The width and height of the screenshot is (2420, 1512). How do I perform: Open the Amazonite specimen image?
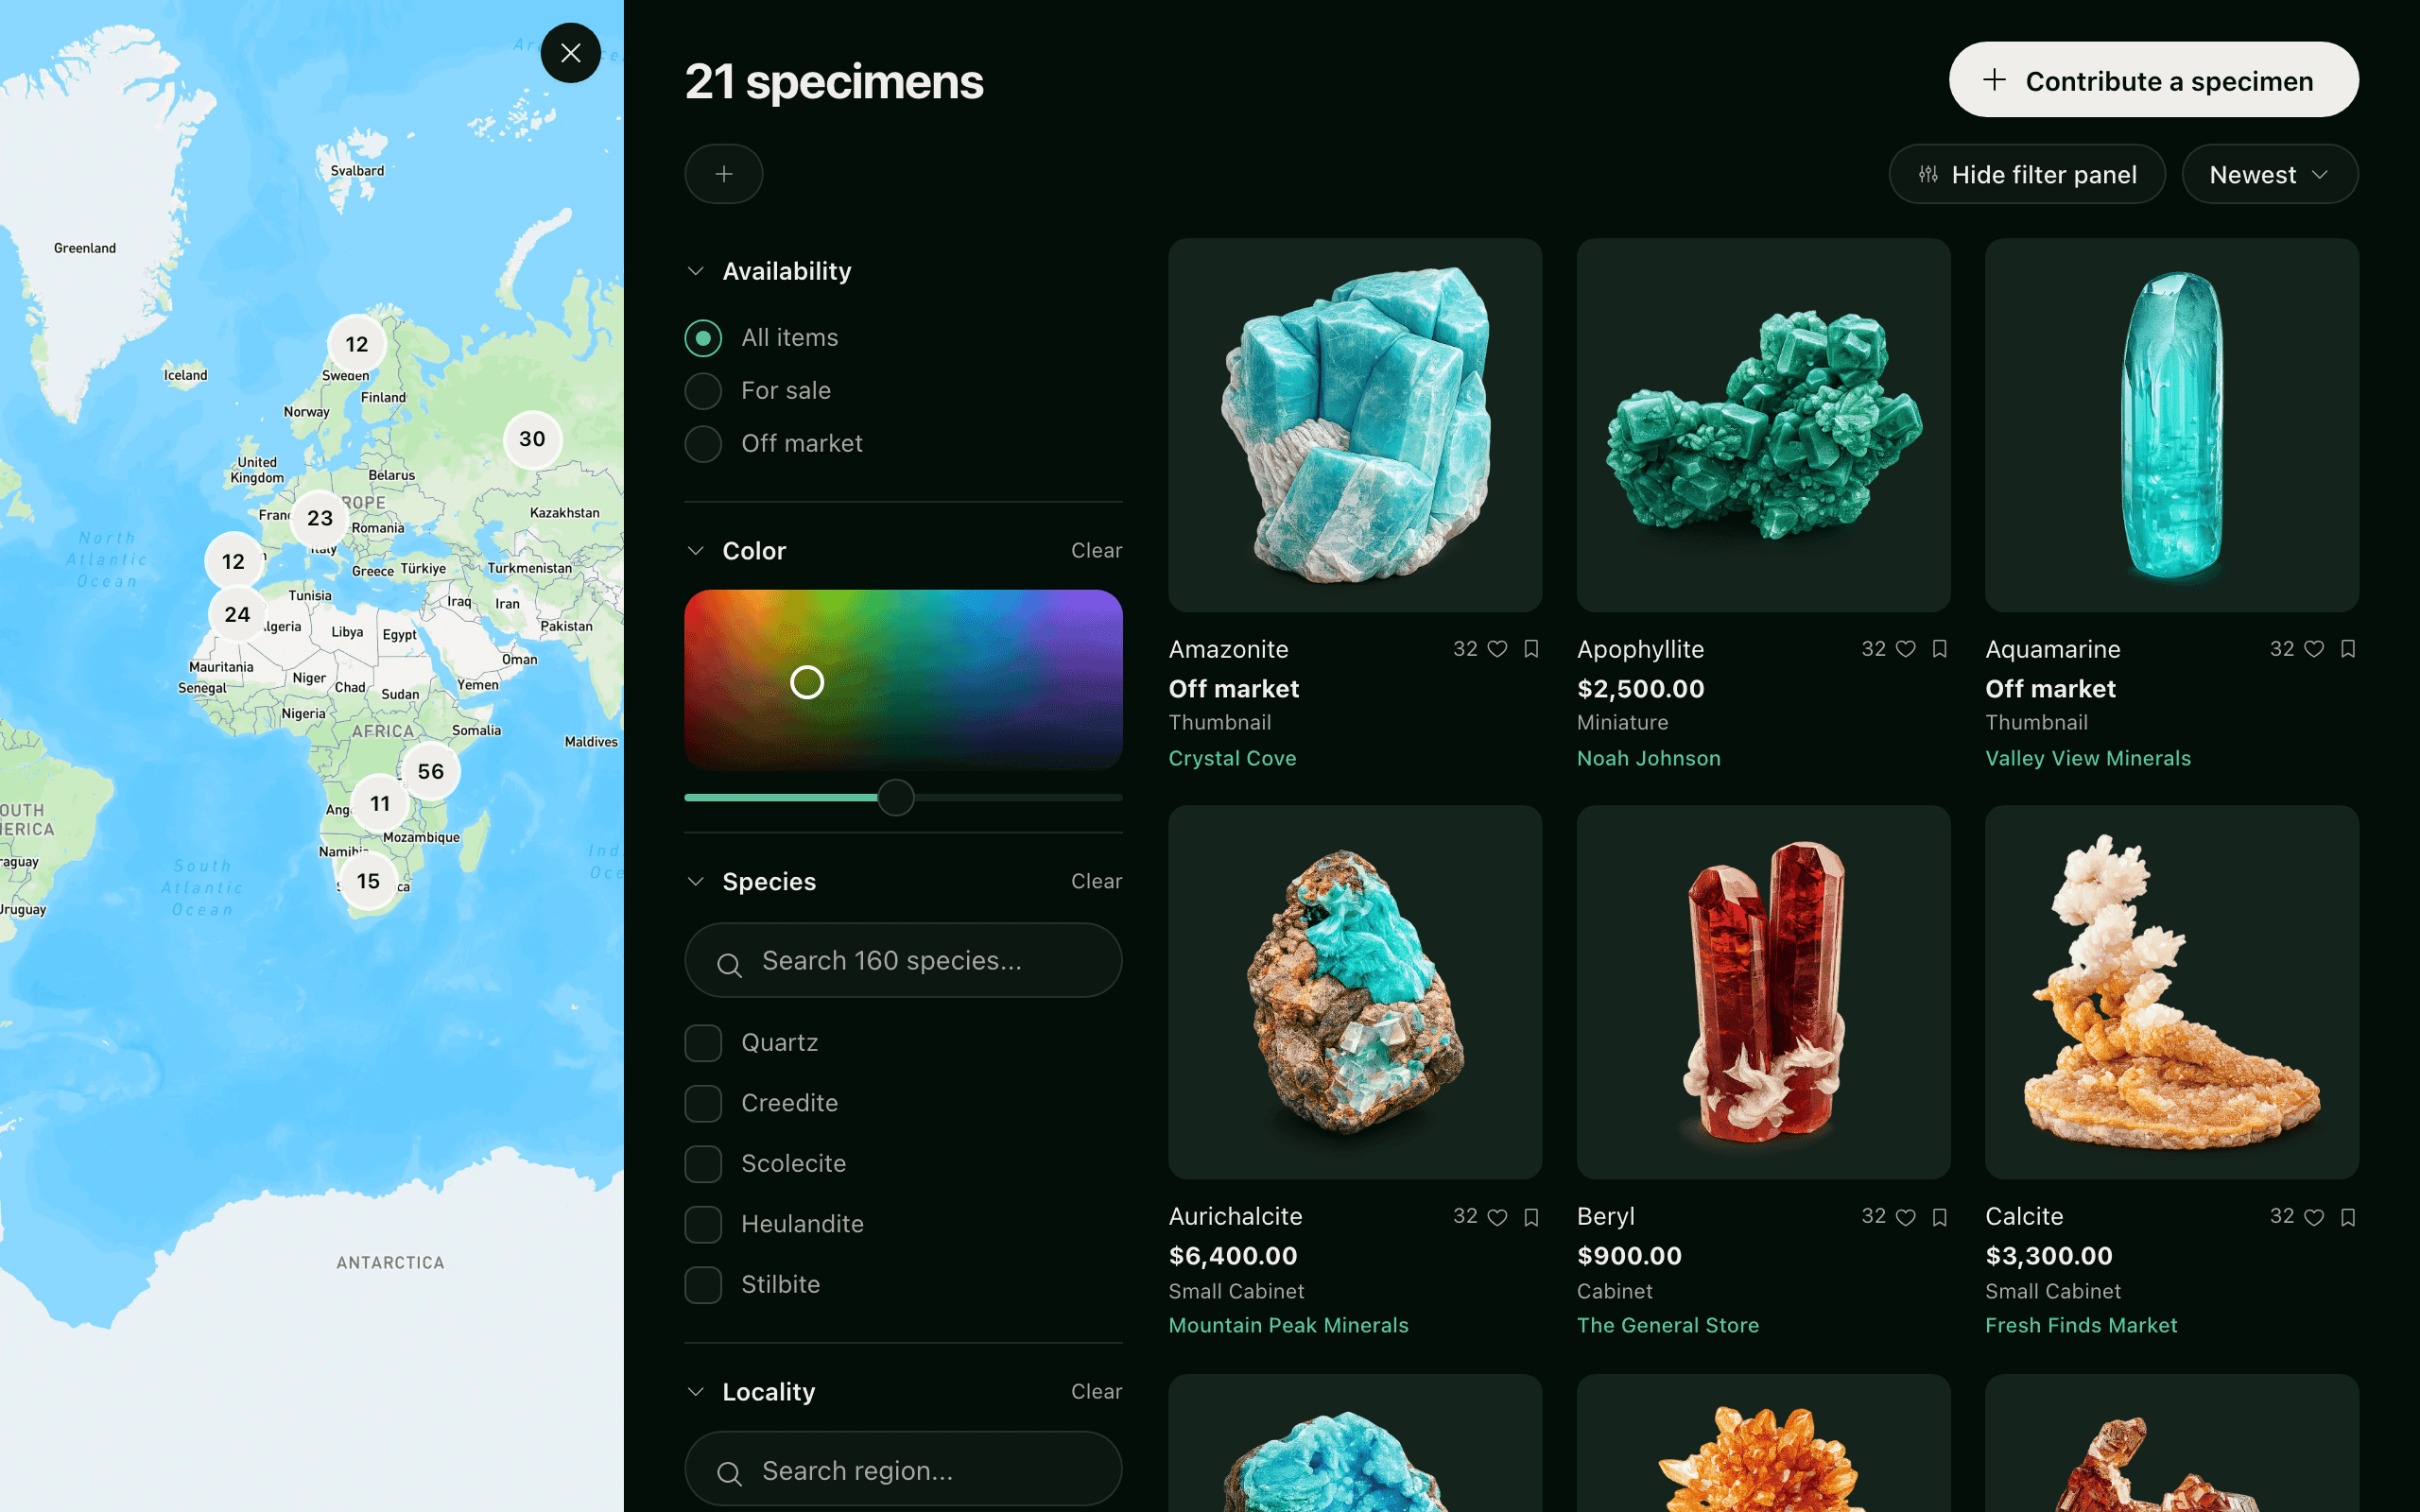click(x=1355, y=425)
